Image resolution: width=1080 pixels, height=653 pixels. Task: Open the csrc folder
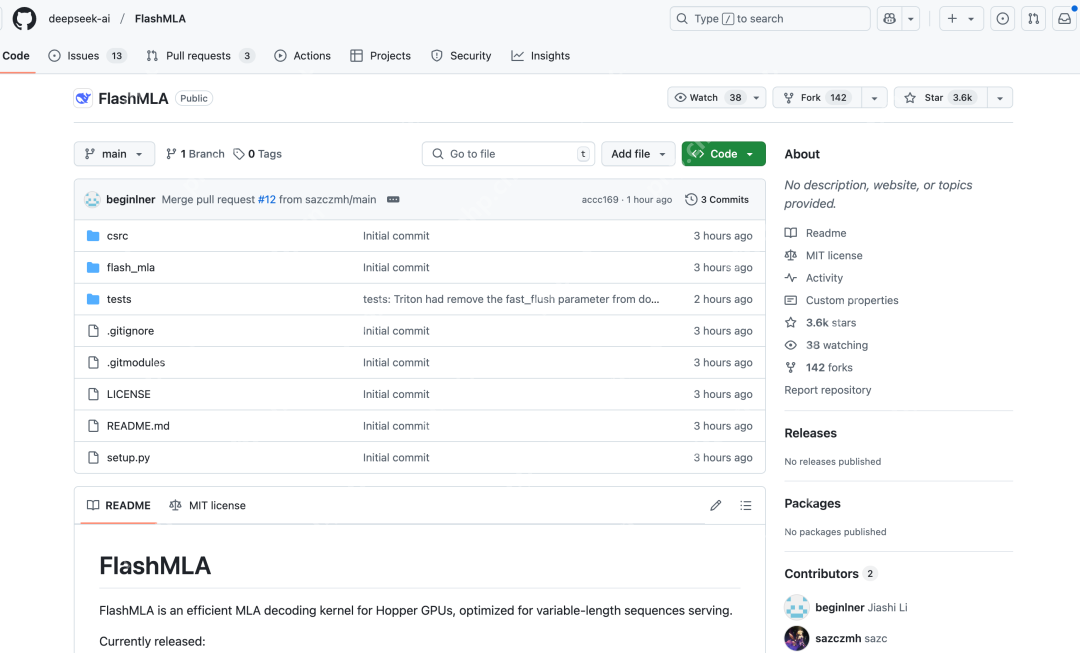point(117,236)
